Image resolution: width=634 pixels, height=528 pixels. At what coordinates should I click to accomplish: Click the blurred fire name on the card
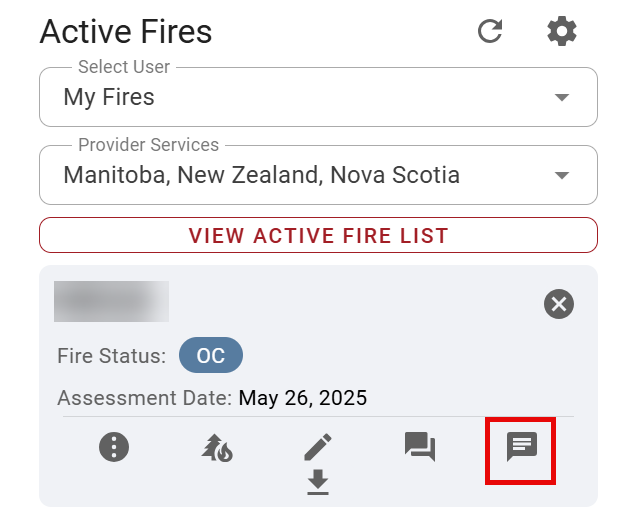111,301
